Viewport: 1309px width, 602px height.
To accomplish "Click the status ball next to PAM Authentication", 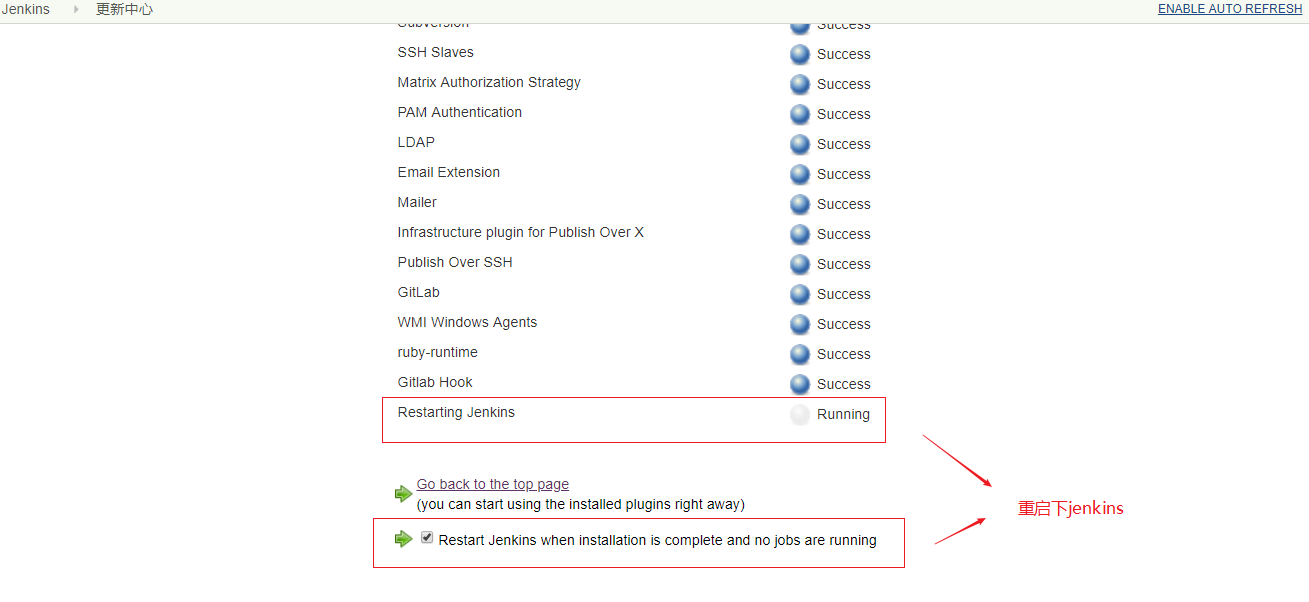I will [800, 114].
